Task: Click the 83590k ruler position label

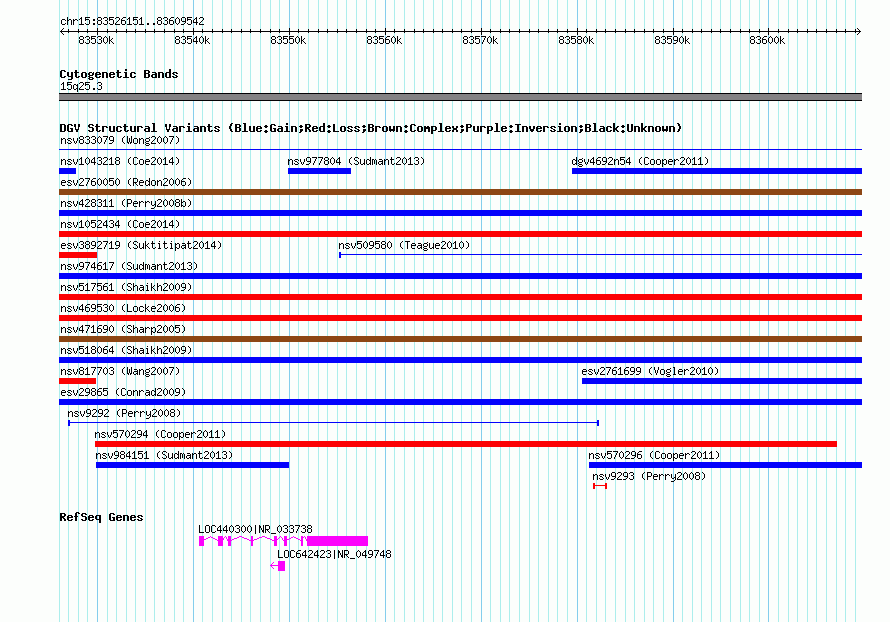Action: tap(672, 40)
